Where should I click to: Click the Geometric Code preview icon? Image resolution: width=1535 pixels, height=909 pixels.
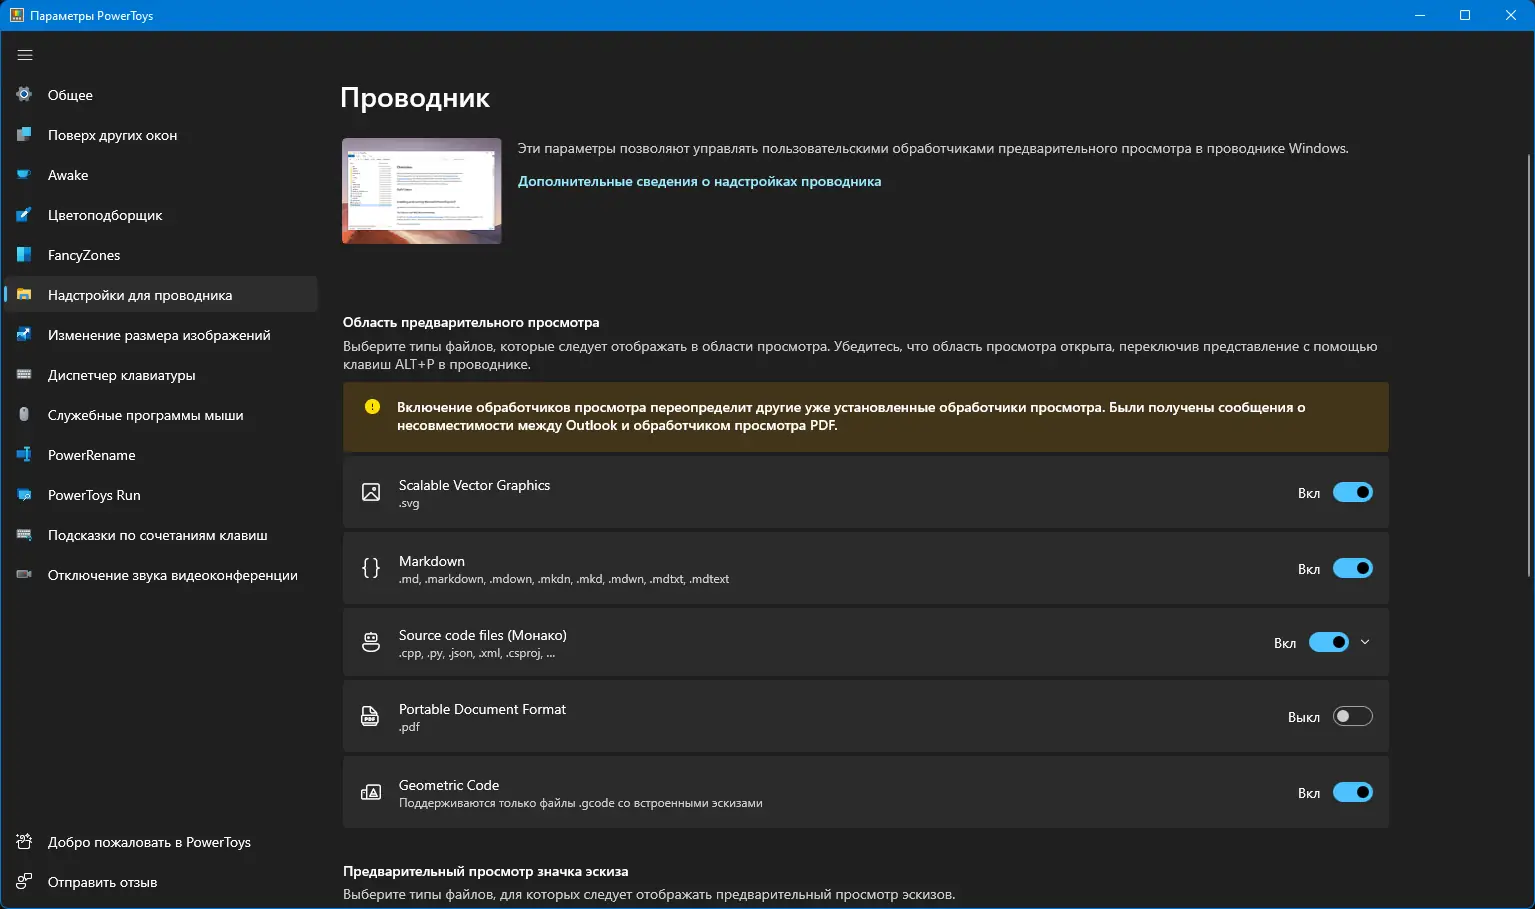click(x=371, y=792)
